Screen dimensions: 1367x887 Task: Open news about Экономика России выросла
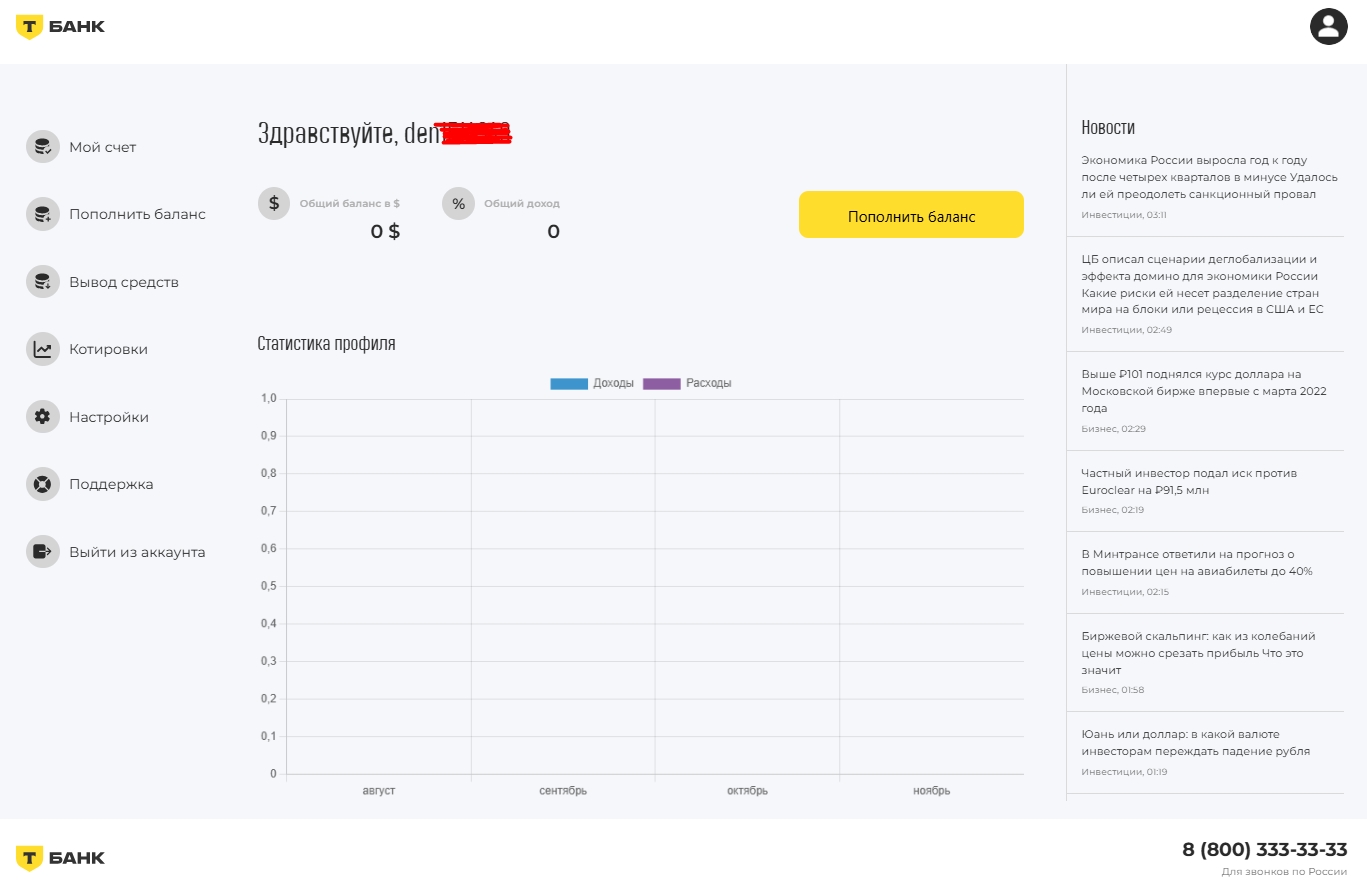click(x=1208, y=177)
